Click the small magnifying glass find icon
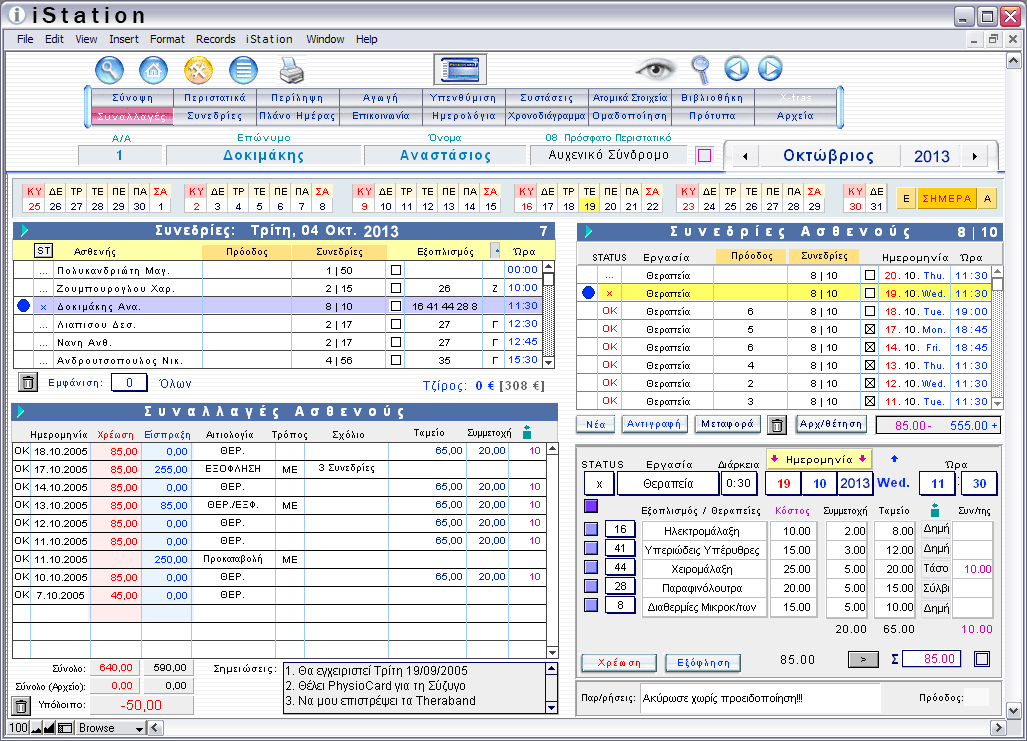 700,69
